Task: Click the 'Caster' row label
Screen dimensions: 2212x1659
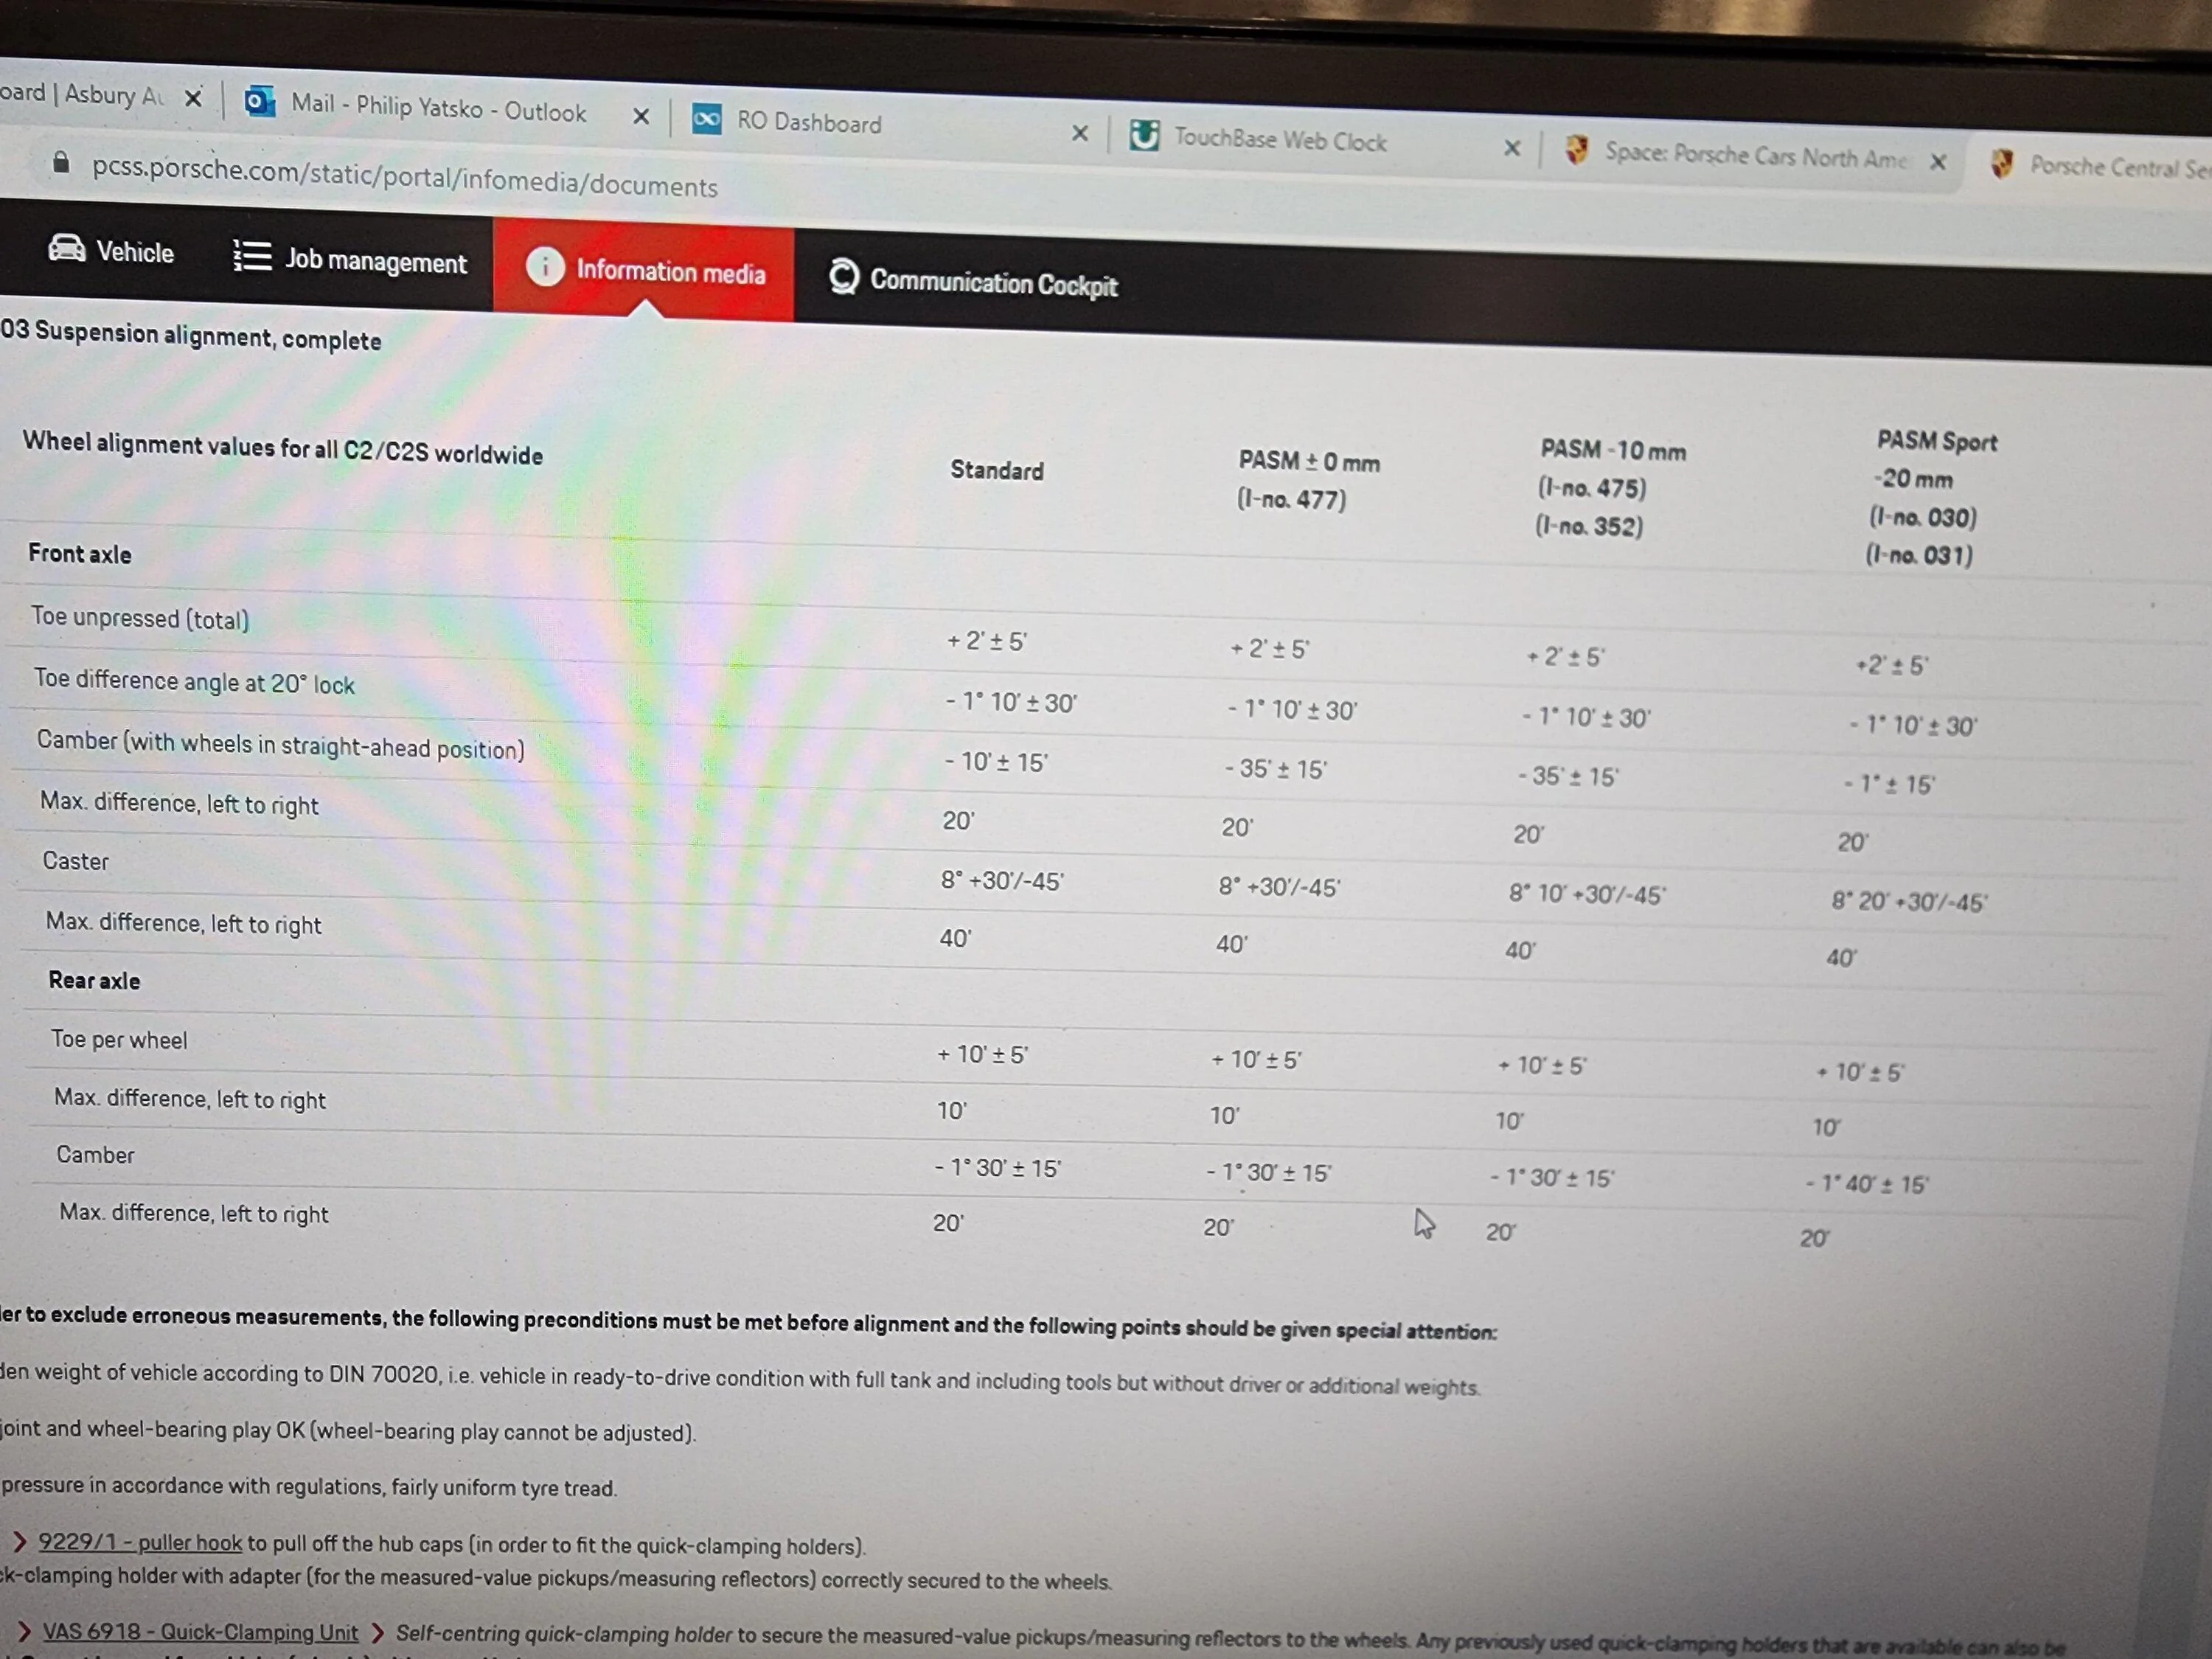Action: click(x=76, y=861)
